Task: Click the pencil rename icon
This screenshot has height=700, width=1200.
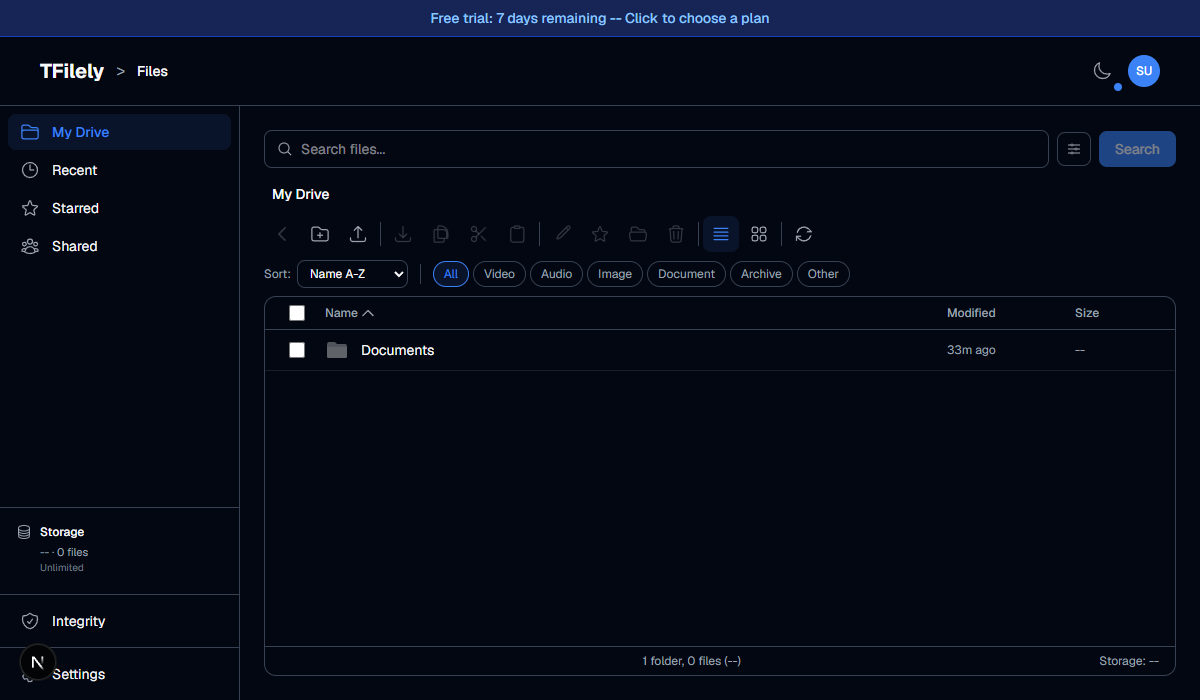Action: [563, 234]
